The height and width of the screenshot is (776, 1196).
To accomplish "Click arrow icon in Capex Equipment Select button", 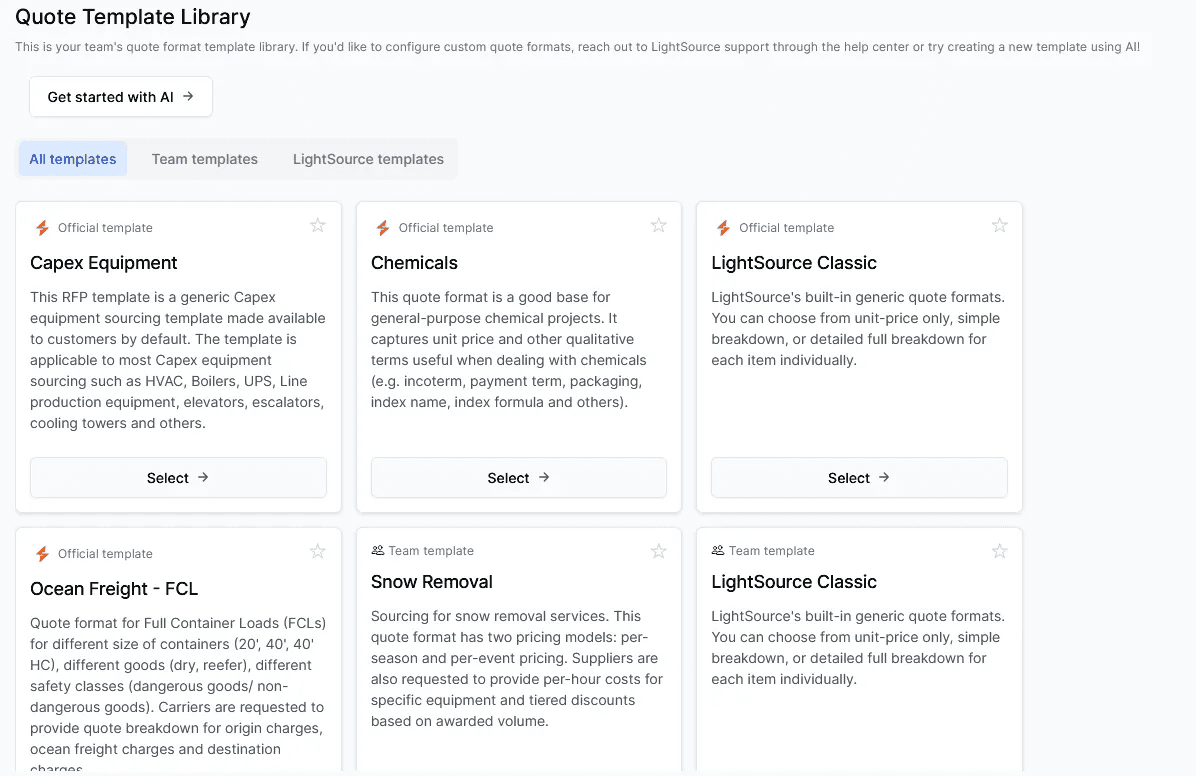I will pyautogui.click(x=203, y=477).
